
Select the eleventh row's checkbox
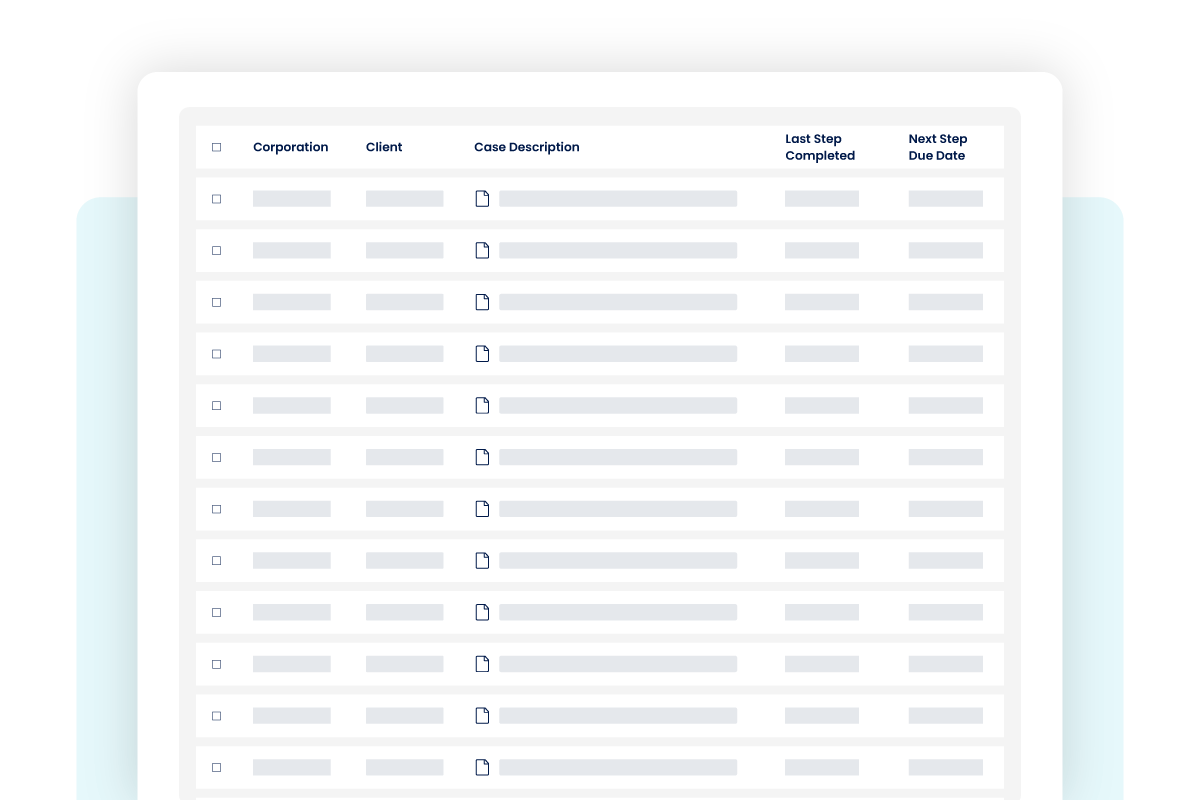(x=216, y=716)
